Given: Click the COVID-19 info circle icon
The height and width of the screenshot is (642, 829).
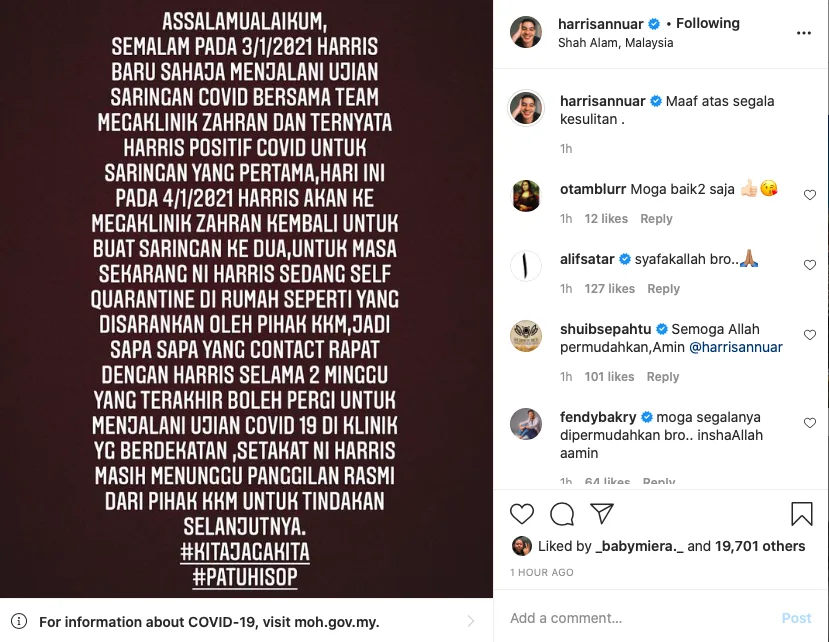Looking at the screenshot, I should coord(19,621).
